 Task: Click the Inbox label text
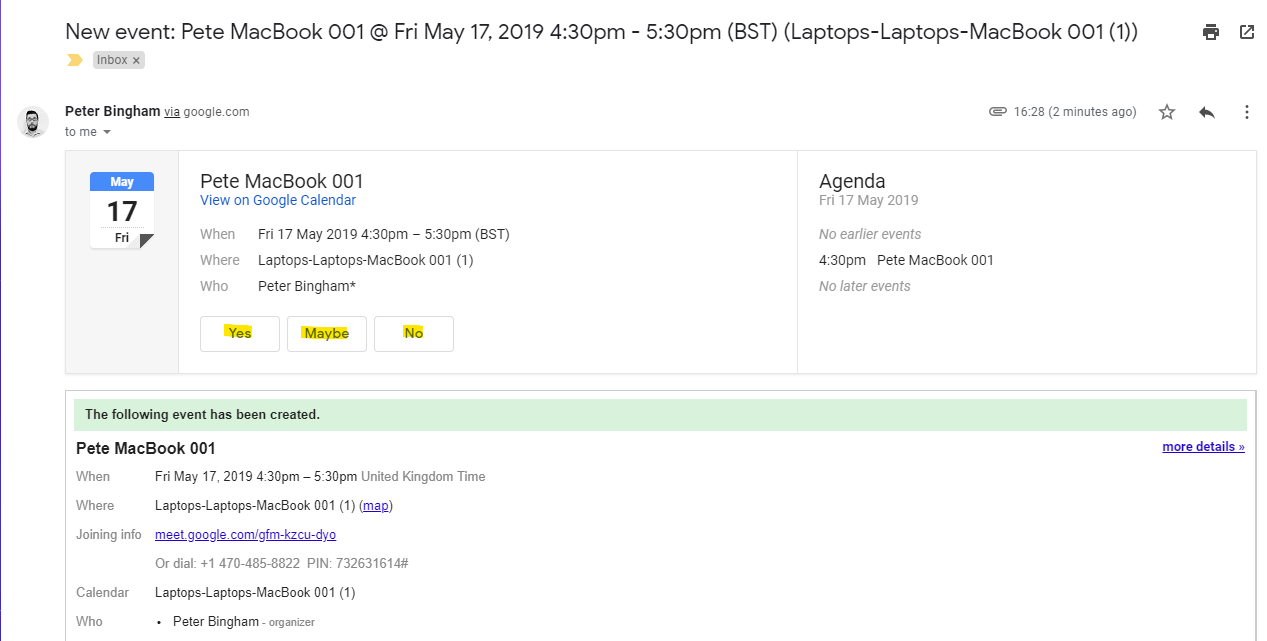pyautogui.click(x=110, y=59)
